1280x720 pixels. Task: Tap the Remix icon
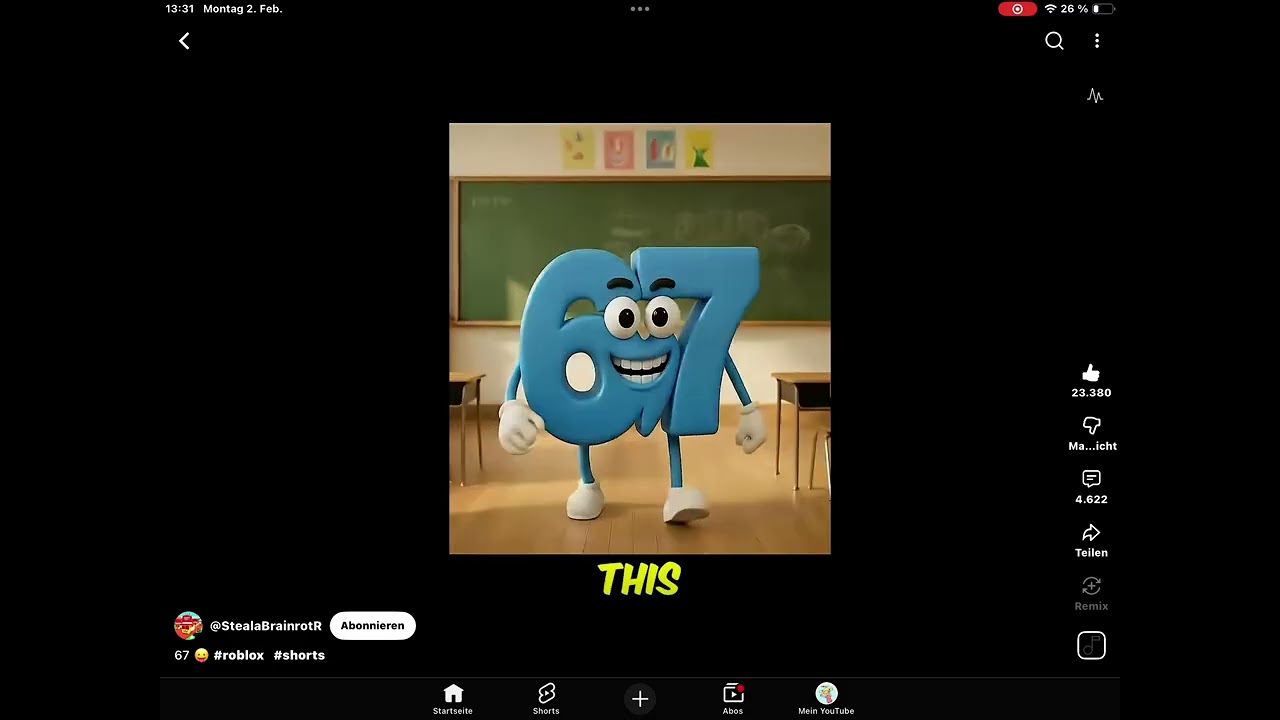point(1091,585)
